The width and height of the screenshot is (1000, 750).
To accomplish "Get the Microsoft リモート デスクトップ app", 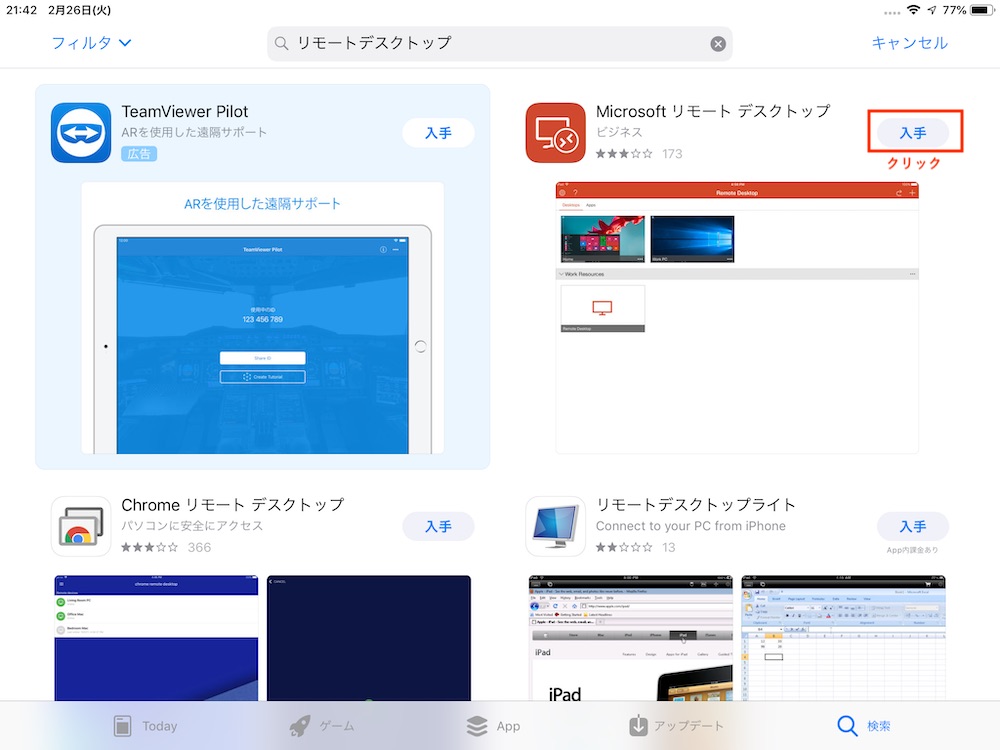I will click(913, 133).
